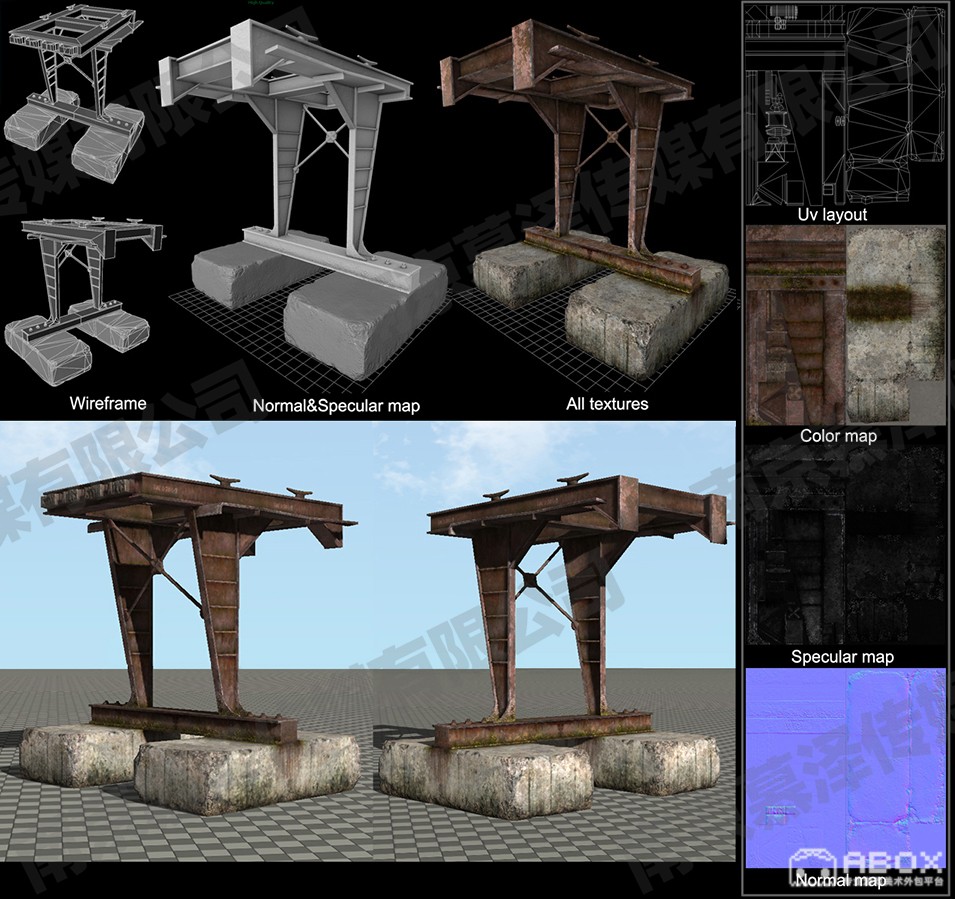Screen dimensions: 955x899
Task: Select the Color map texture image
Action: [846, 325]
